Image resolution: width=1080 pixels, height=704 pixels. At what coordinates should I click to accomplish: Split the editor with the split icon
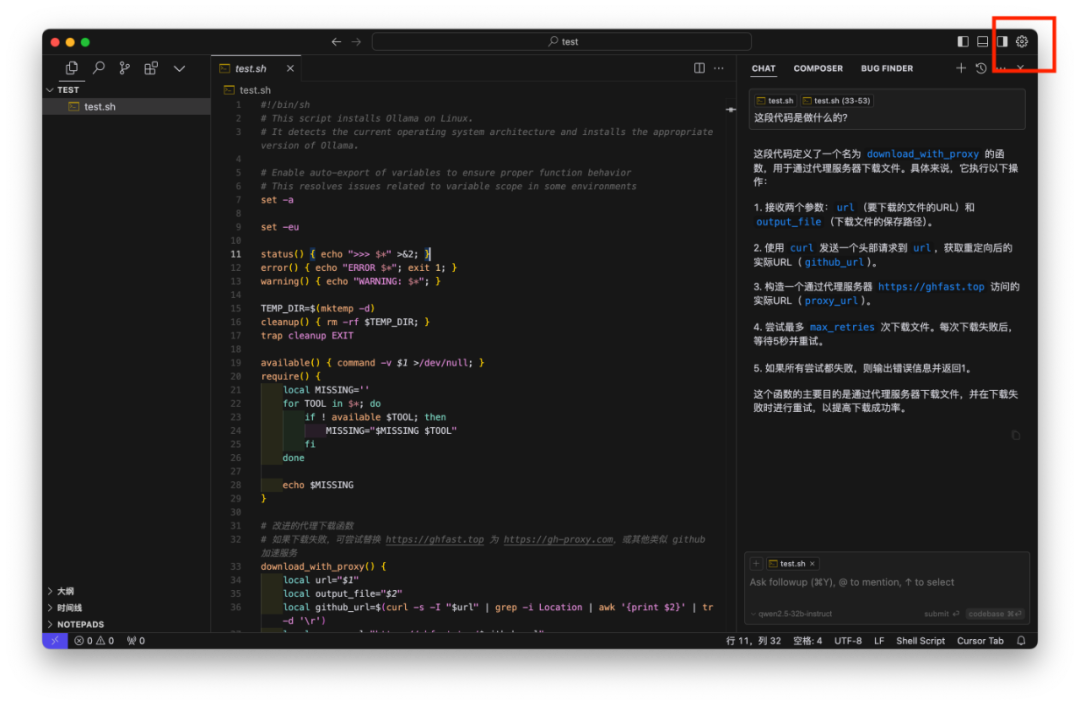699,68
